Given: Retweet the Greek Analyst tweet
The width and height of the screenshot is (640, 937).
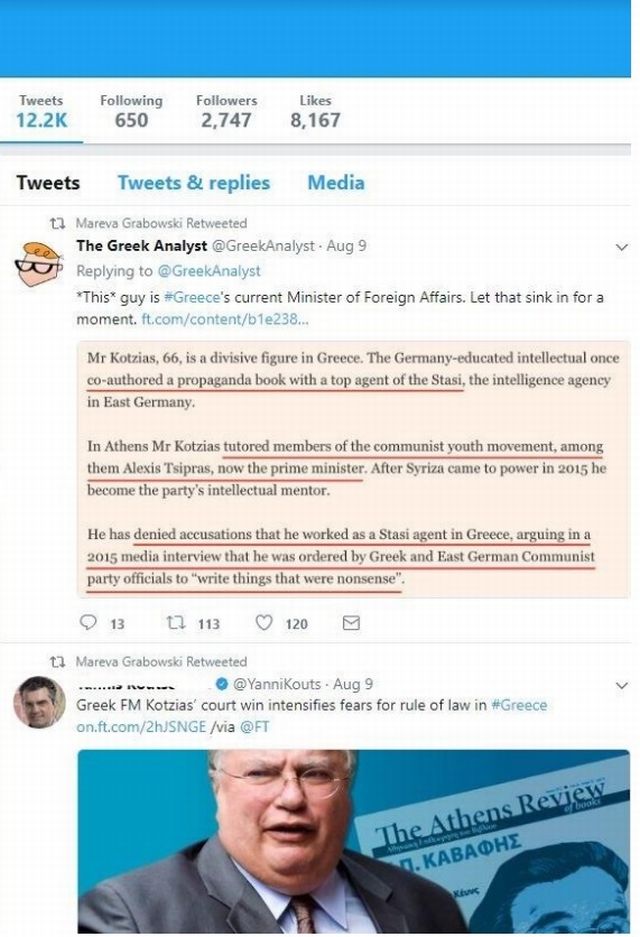Looking at the screenshot, I should coord(175,623).
